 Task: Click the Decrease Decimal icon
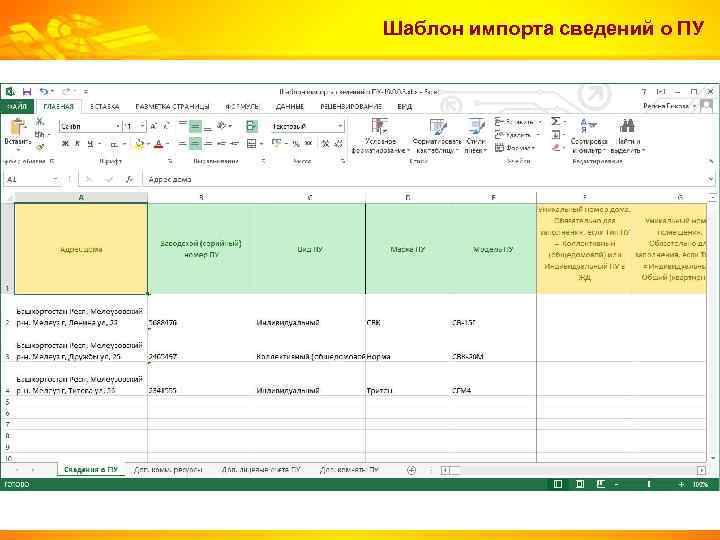click(x=338, y=144)
